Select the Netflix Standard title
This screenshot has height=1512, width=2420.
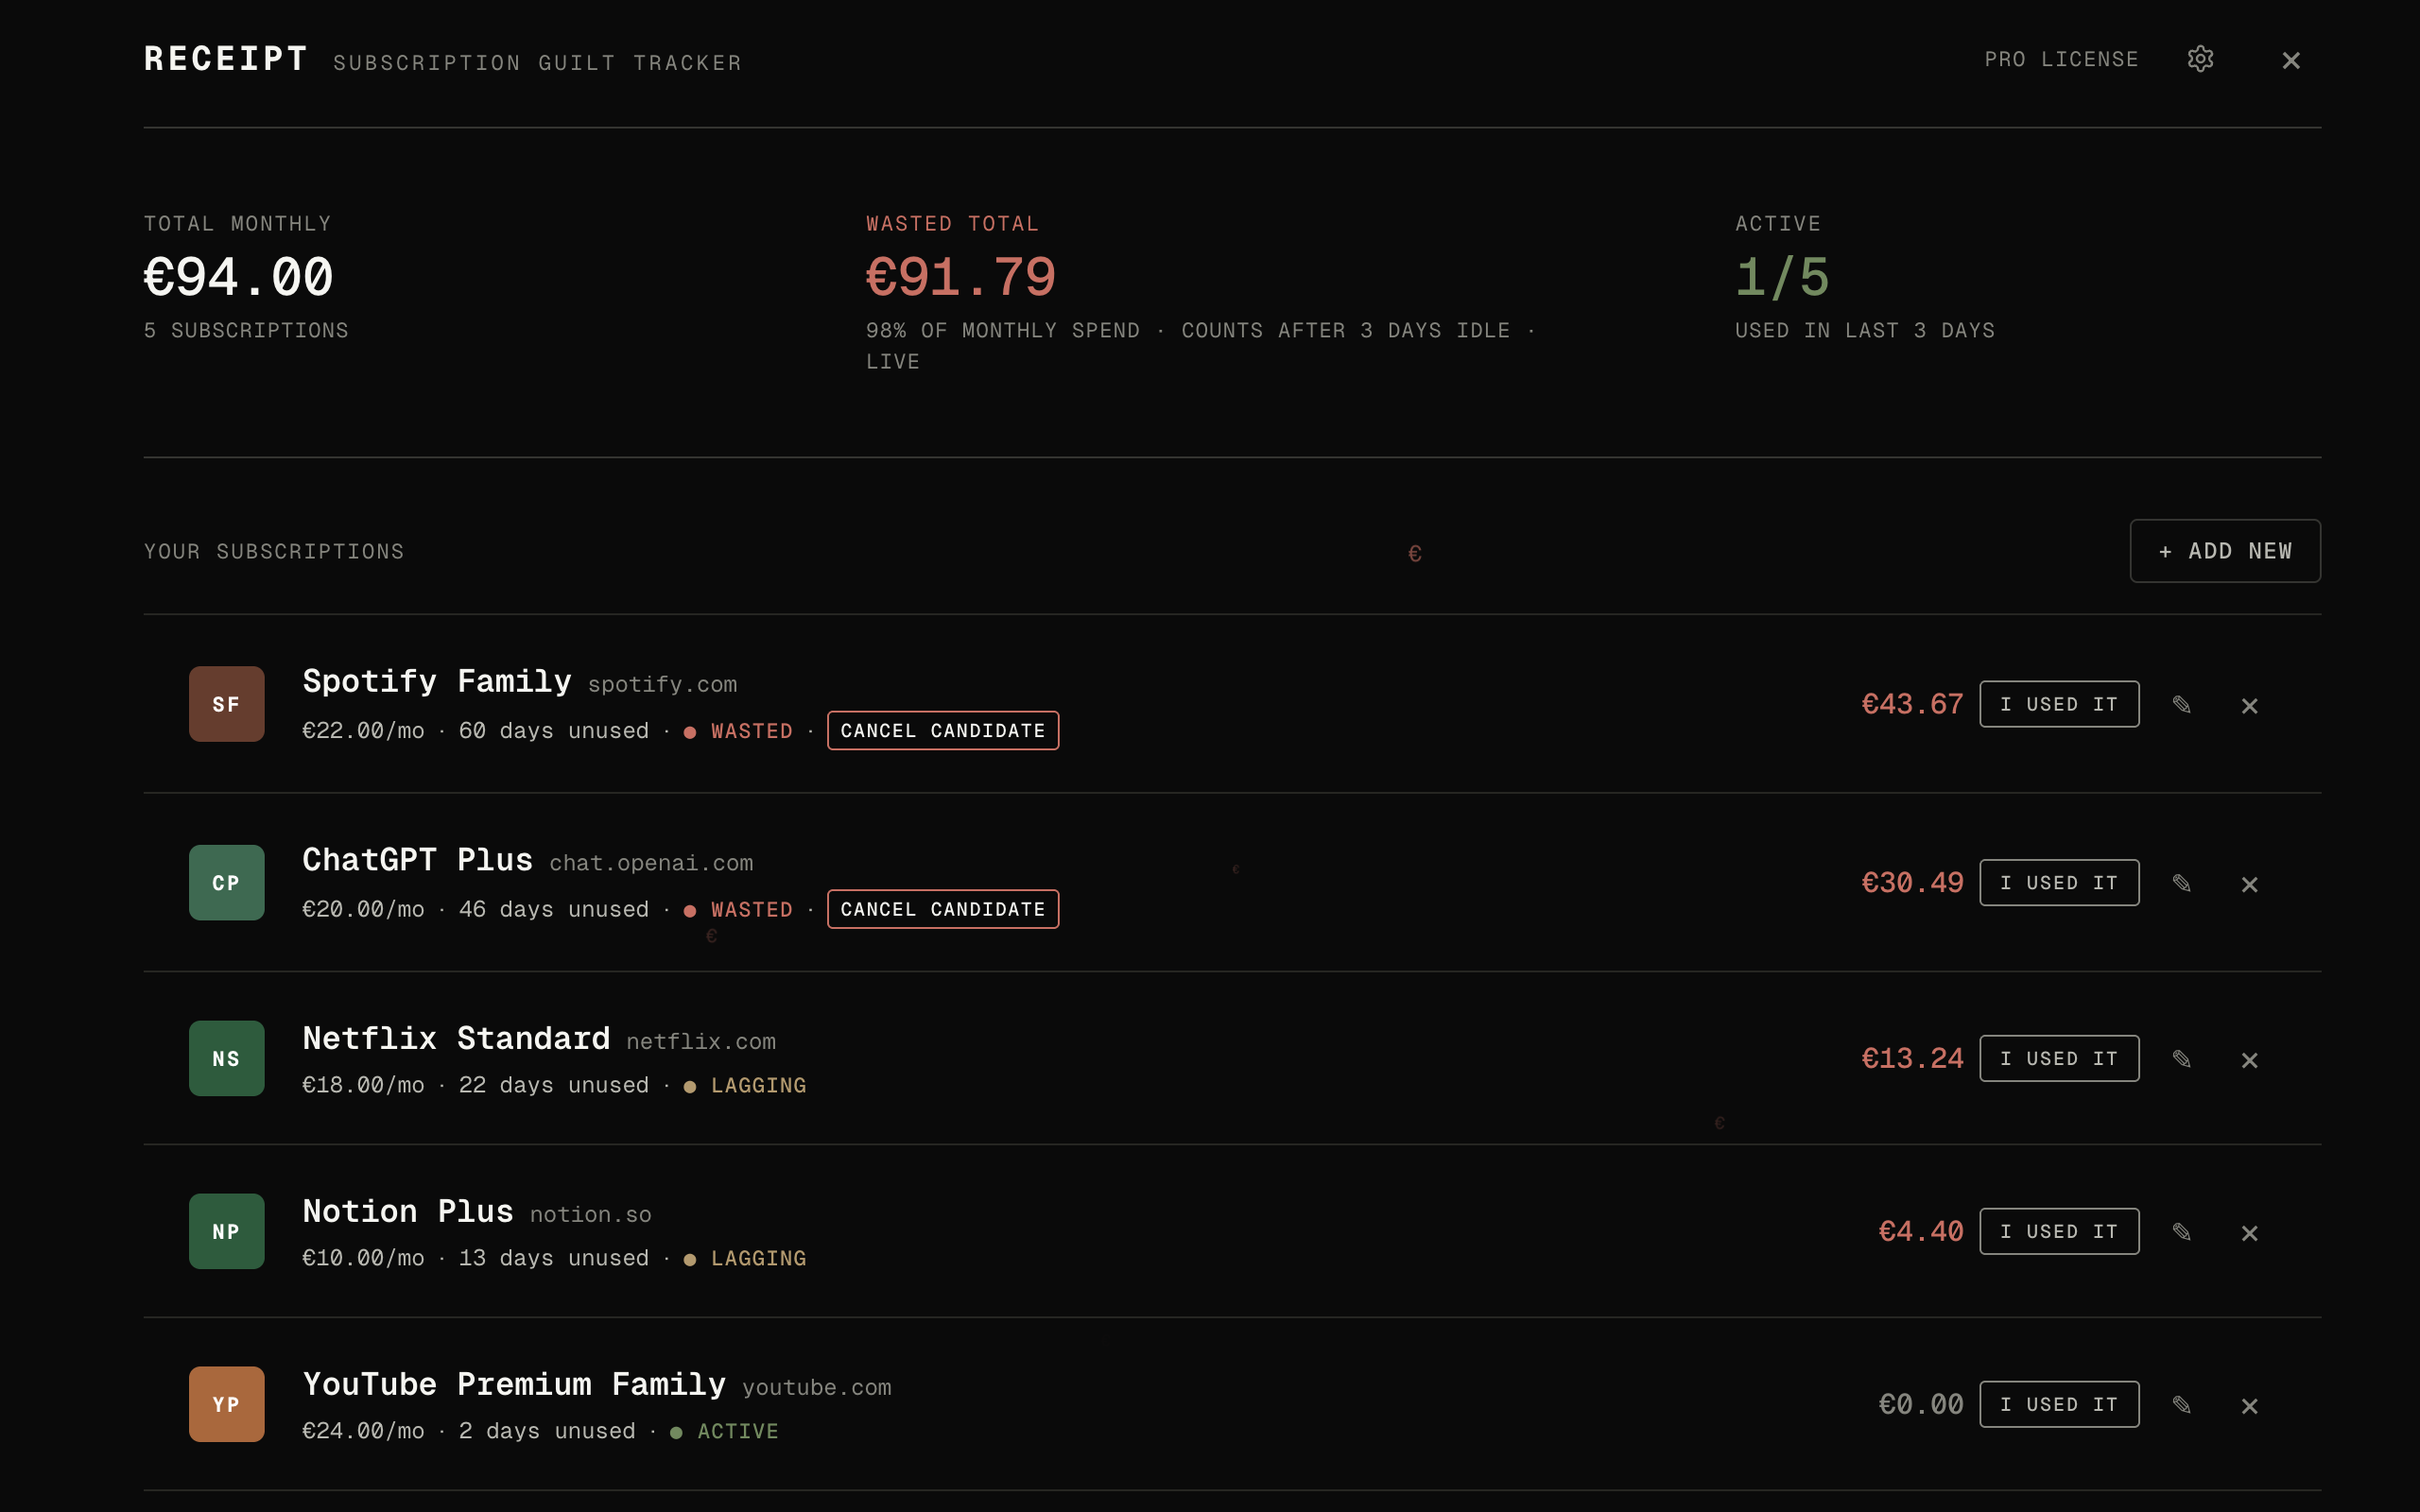[456, 1038]
